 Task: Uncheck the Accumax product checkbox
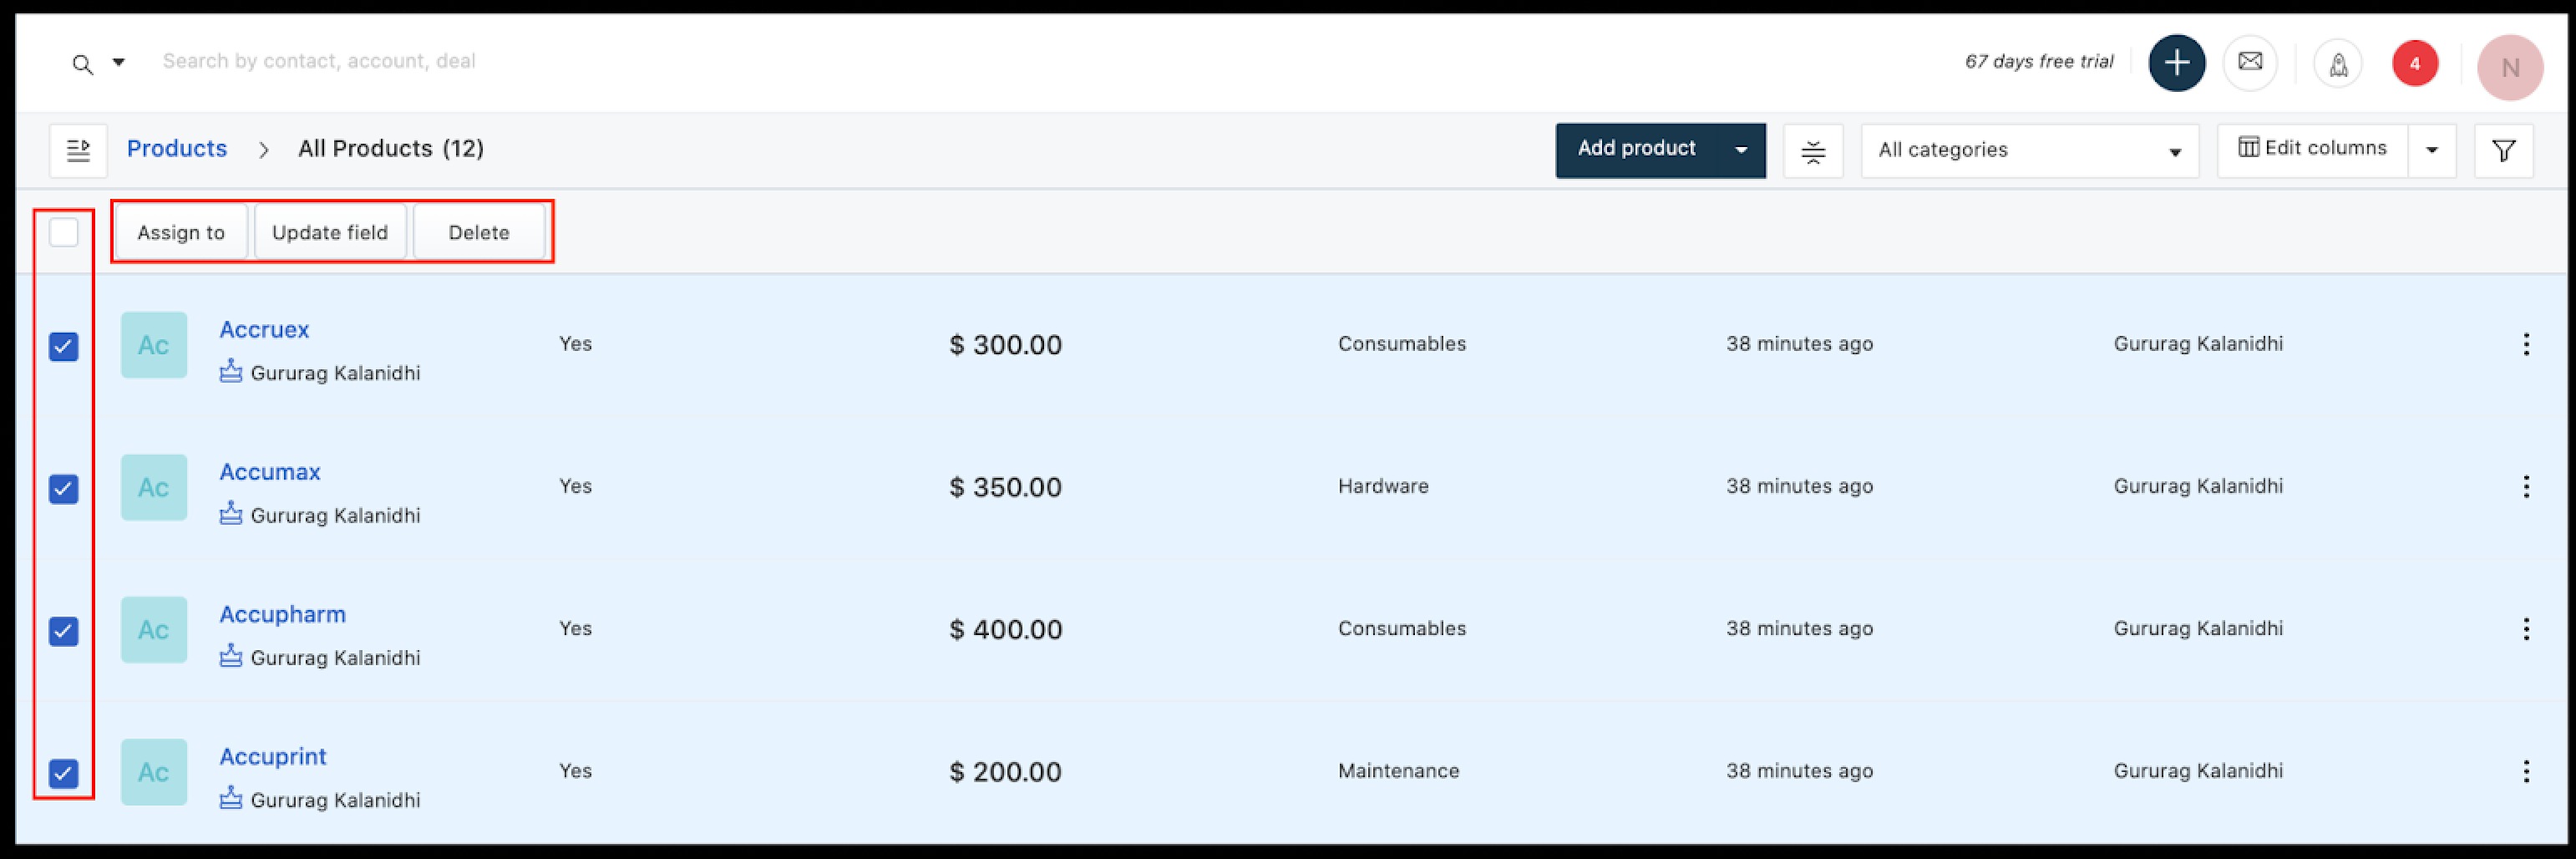[x=64, y=489]
